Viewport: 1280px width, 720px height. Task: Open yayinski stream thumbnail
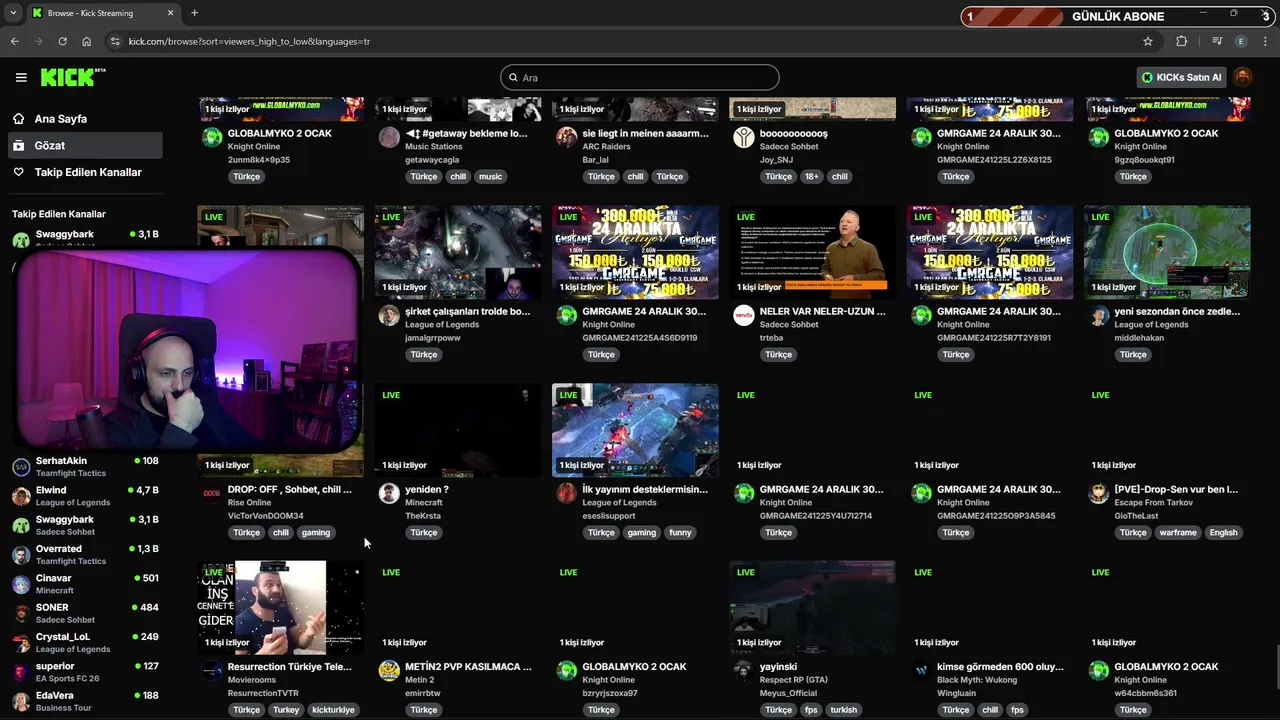(813, 607)
